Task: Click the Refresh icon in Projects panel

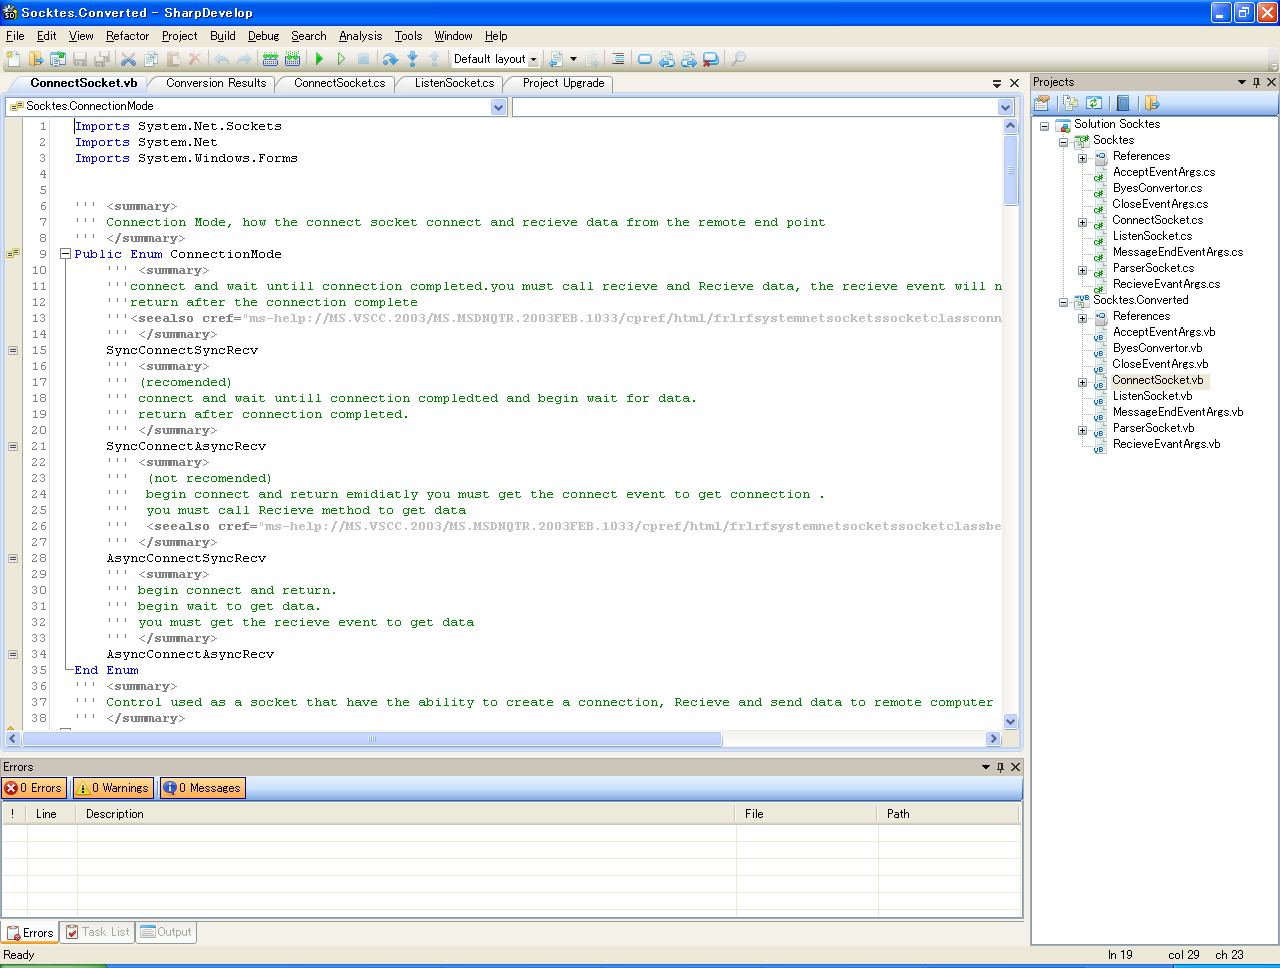Action: (x=1094, y=103)
